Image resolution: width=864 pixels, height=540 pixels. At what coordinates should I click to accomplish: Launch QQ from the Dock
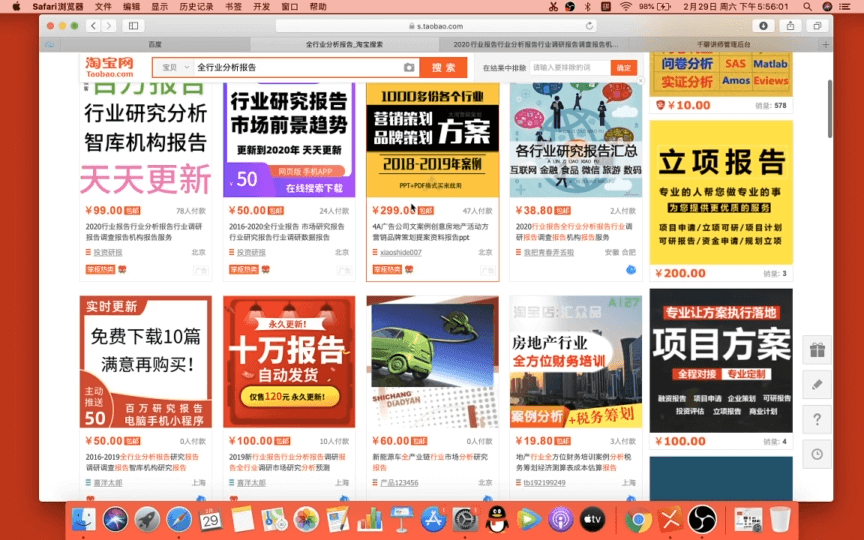click(x=497, y=520)
